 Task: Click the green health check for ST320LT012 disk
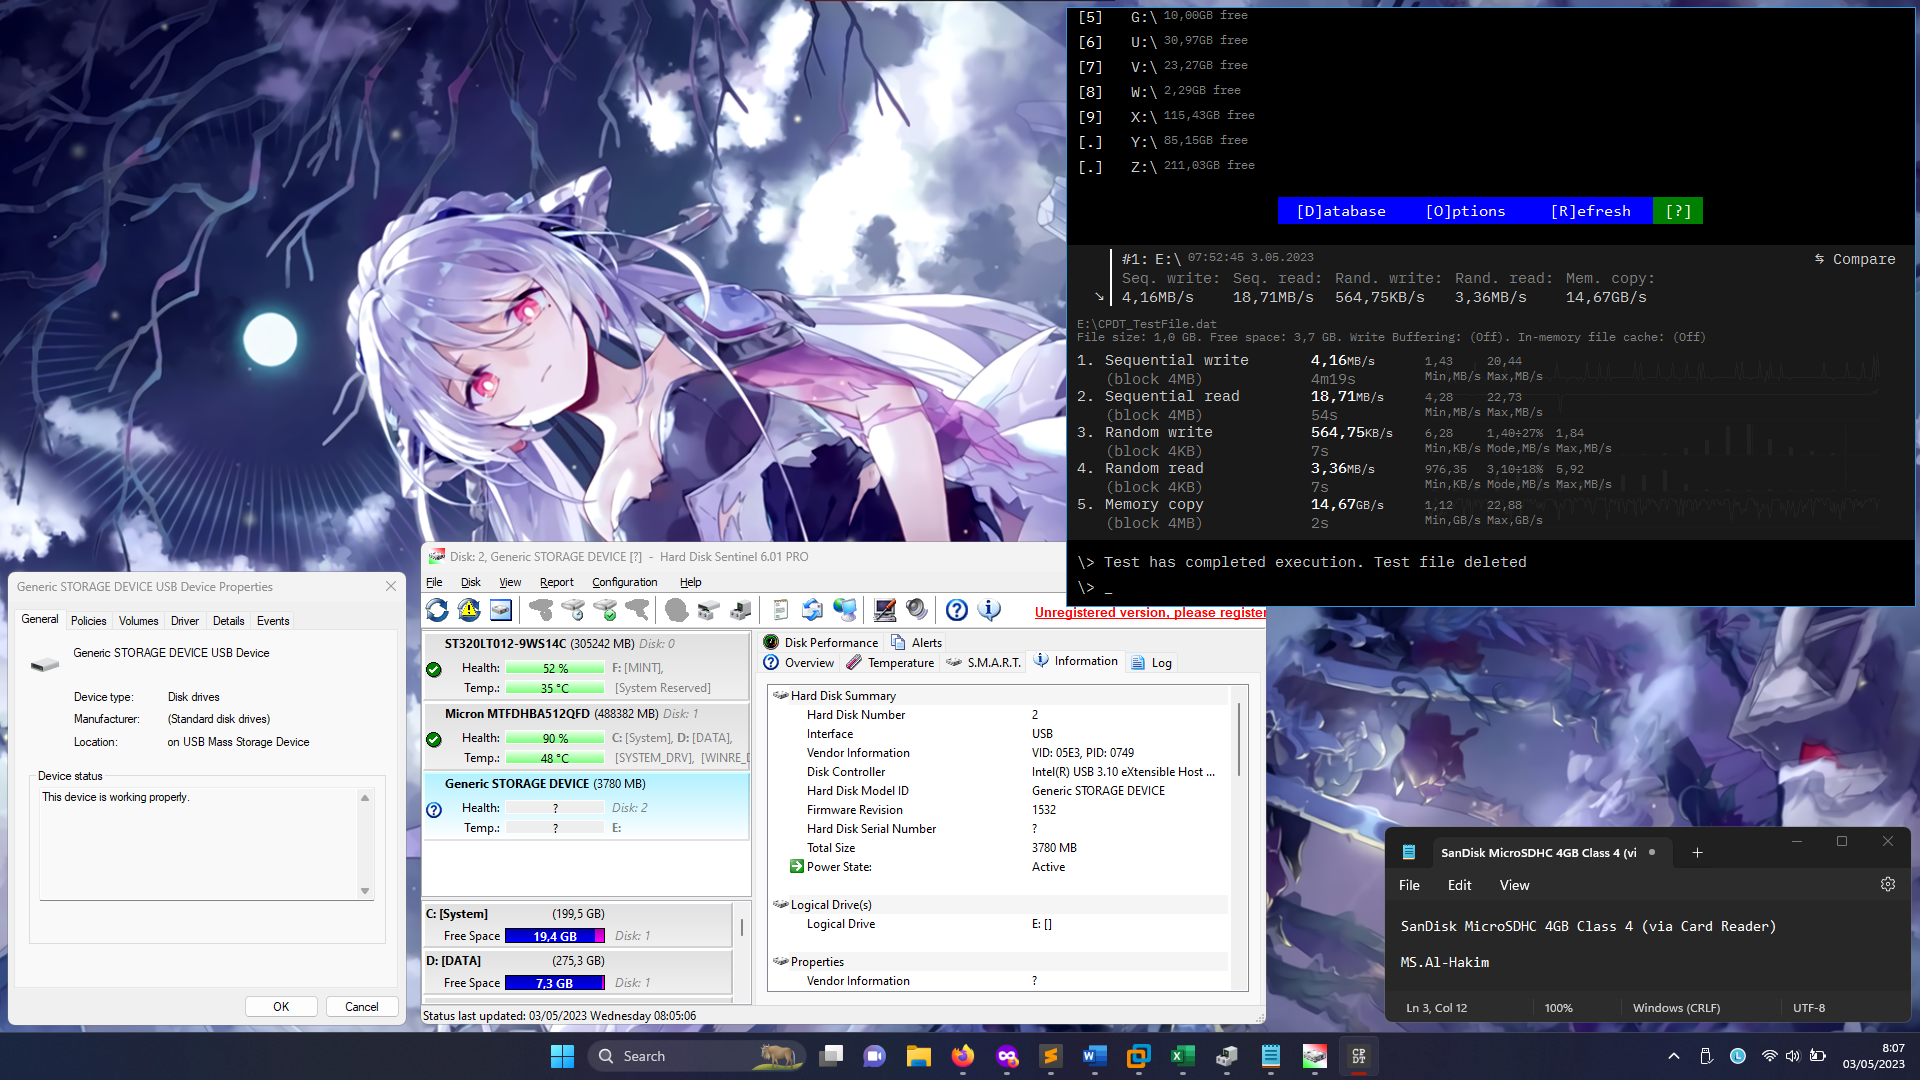click(x=434, y=670)
